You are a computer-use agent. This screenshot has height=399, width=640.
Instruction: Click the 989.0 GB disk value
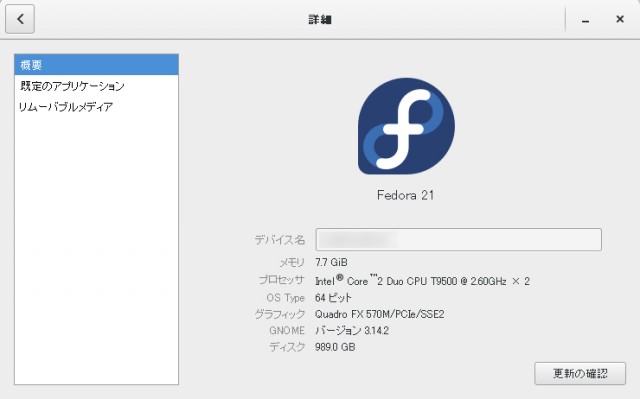click(335, 347)
